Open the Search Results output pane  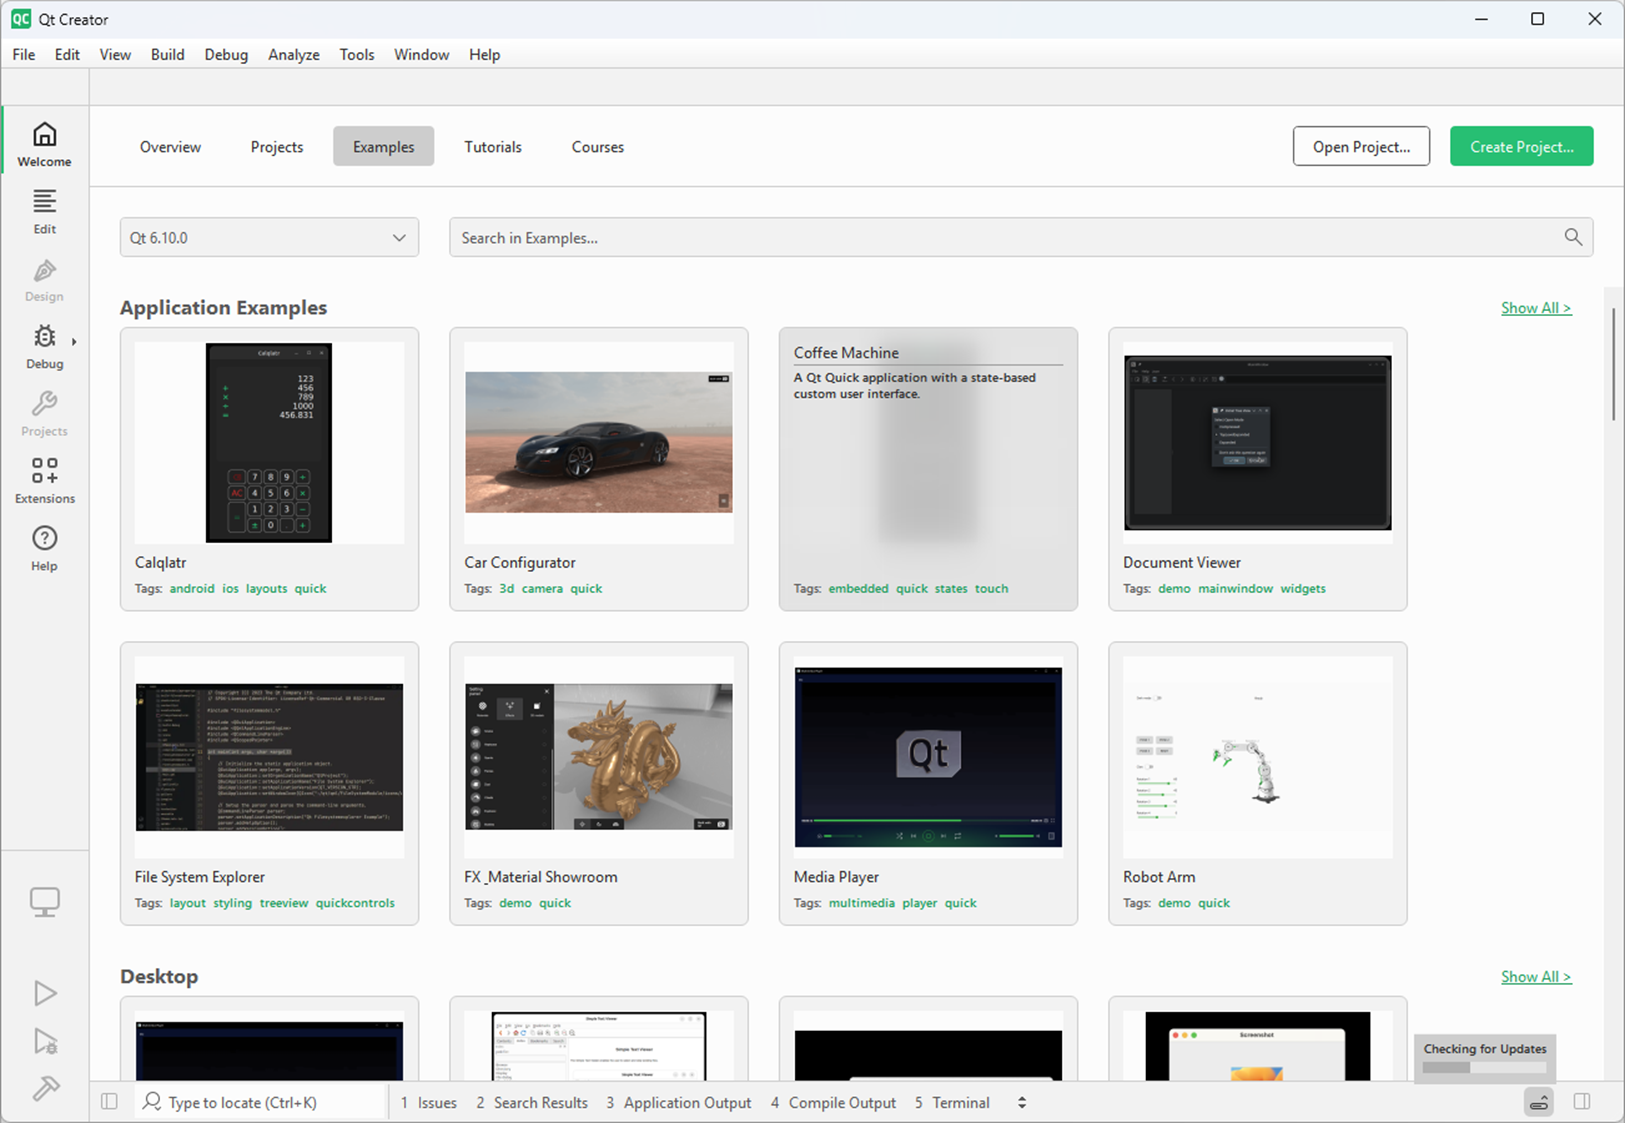[x=532, y=1102]
